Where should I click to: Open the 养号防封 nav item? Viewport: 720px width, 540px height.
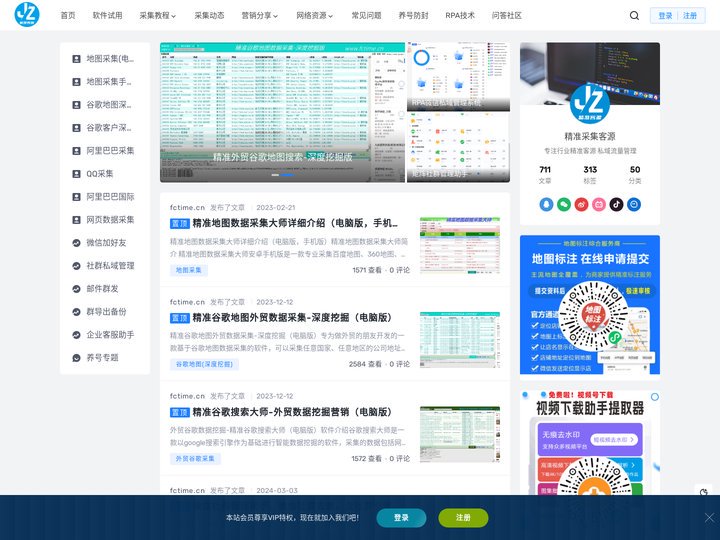(x=413, y=15)
